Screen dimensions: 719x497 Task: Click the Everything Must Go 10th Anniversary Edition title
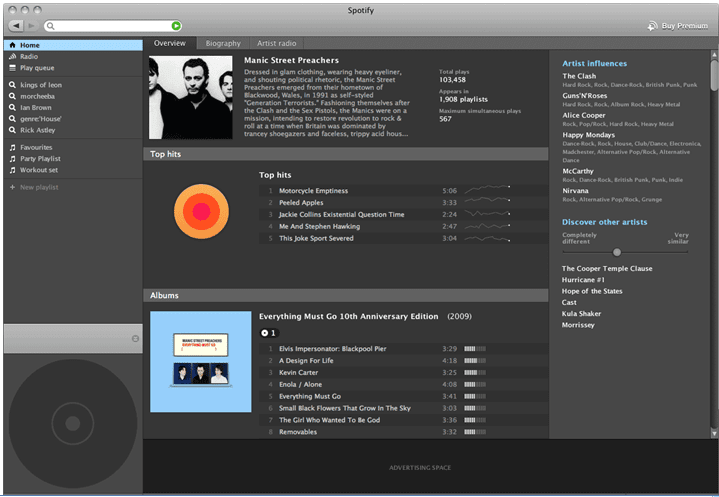click(348, 316)
